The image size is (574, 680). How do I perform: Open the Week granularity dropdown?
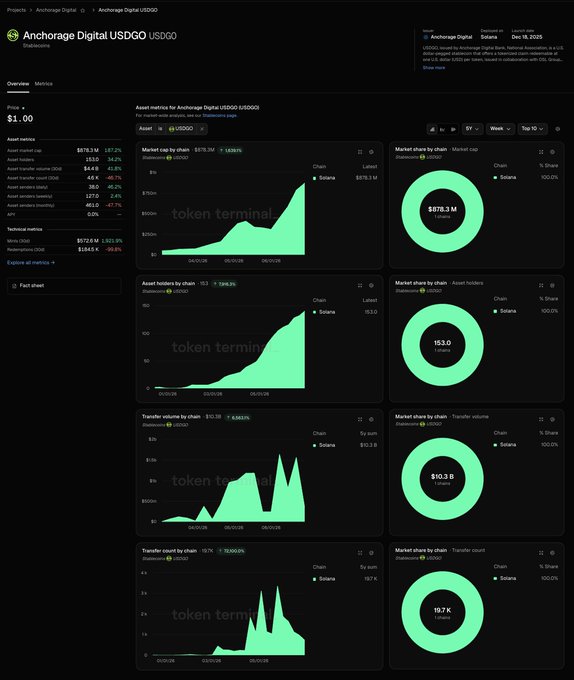pyautogui.click(x=500, y=129)
